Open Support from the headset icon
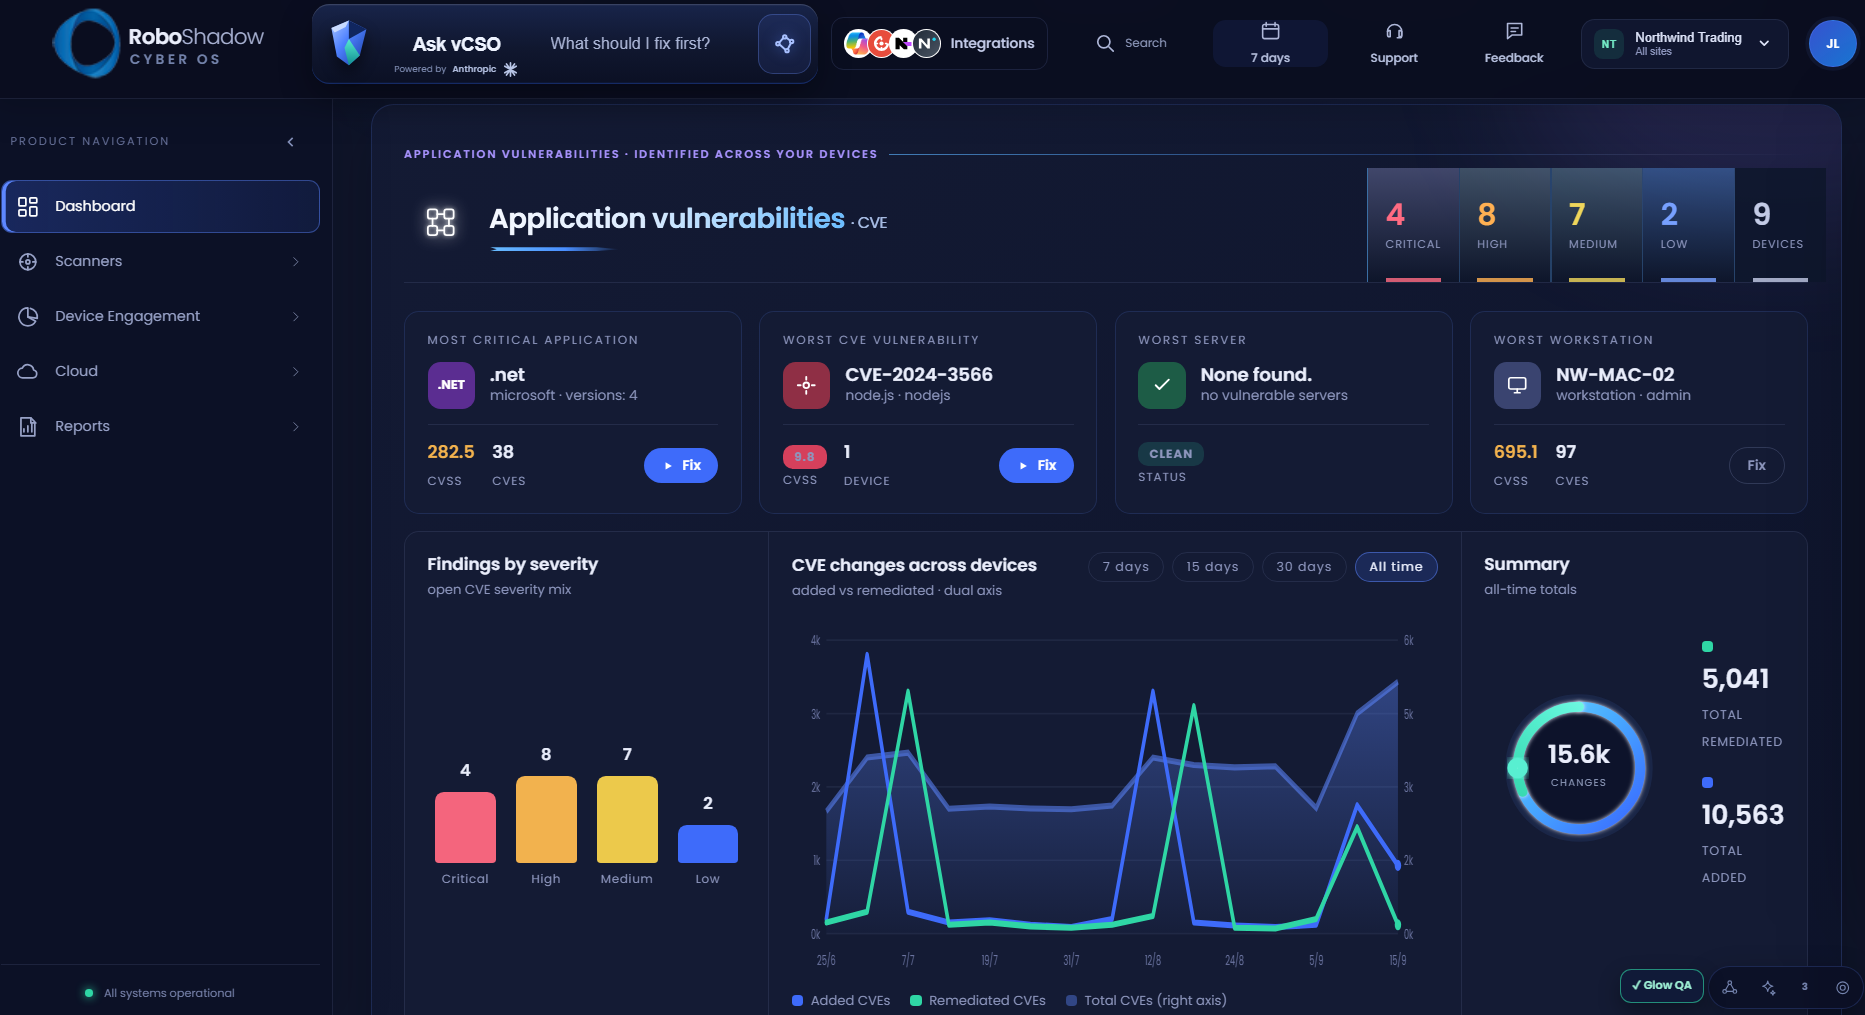1865x1015 pixels. coord(1394,43)
